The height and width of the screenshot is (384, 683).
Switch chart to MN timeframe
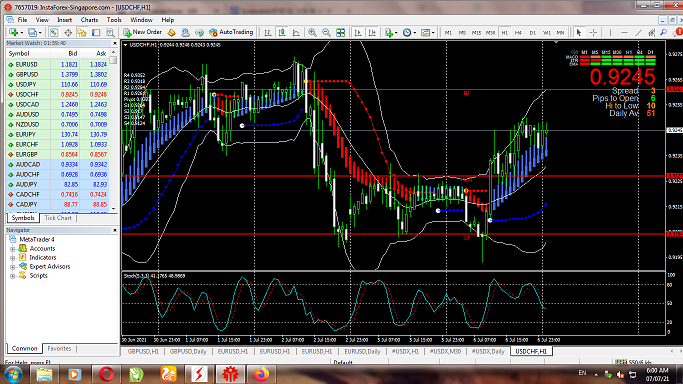coord(561,33)
